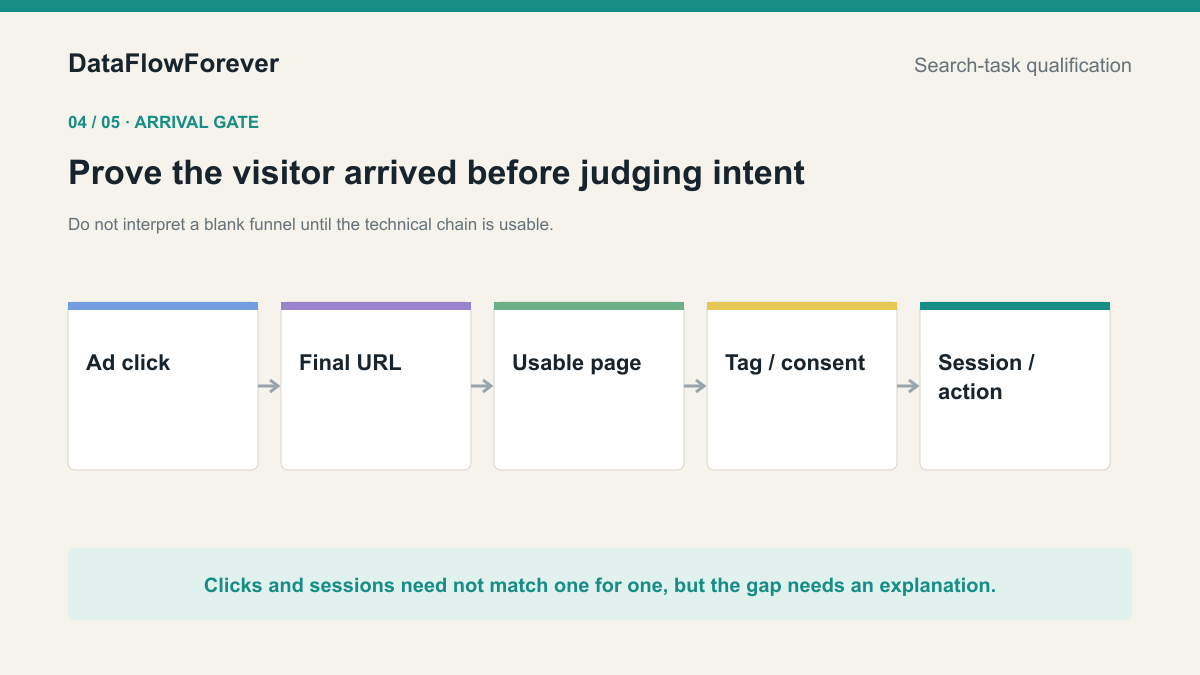Click the yellow color bar above Tag / consent
The image size is (1200, 675).
tap(802, 306)
